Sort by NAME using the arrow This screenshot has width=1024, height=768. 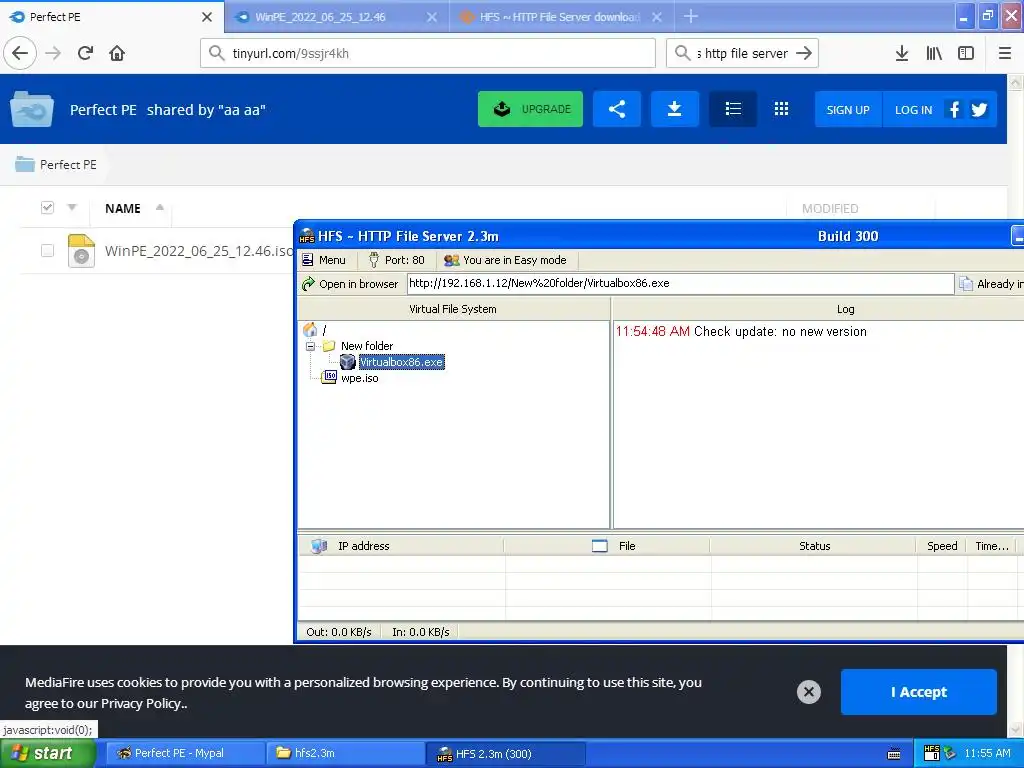(160, 208)
